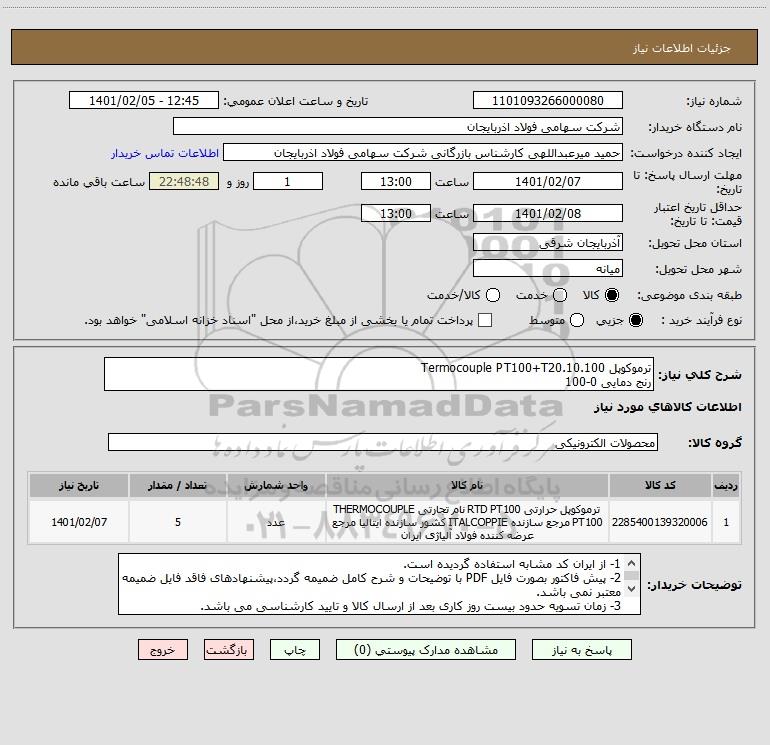Select the خدمت radio button
This screenshot has height=745, width=770.
(560, 295)
